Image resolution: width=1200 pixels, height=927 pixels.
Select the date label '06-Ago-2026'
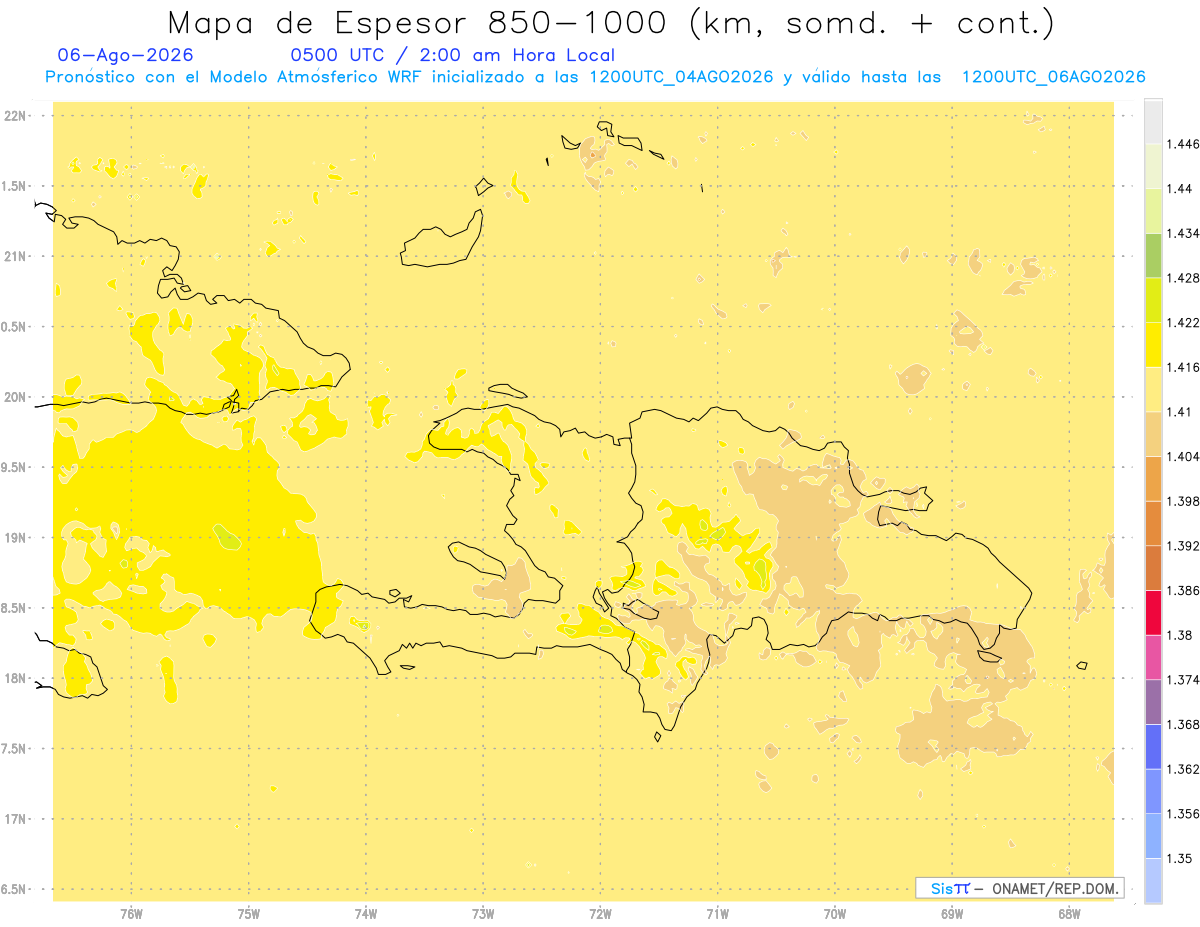[126, 55]
